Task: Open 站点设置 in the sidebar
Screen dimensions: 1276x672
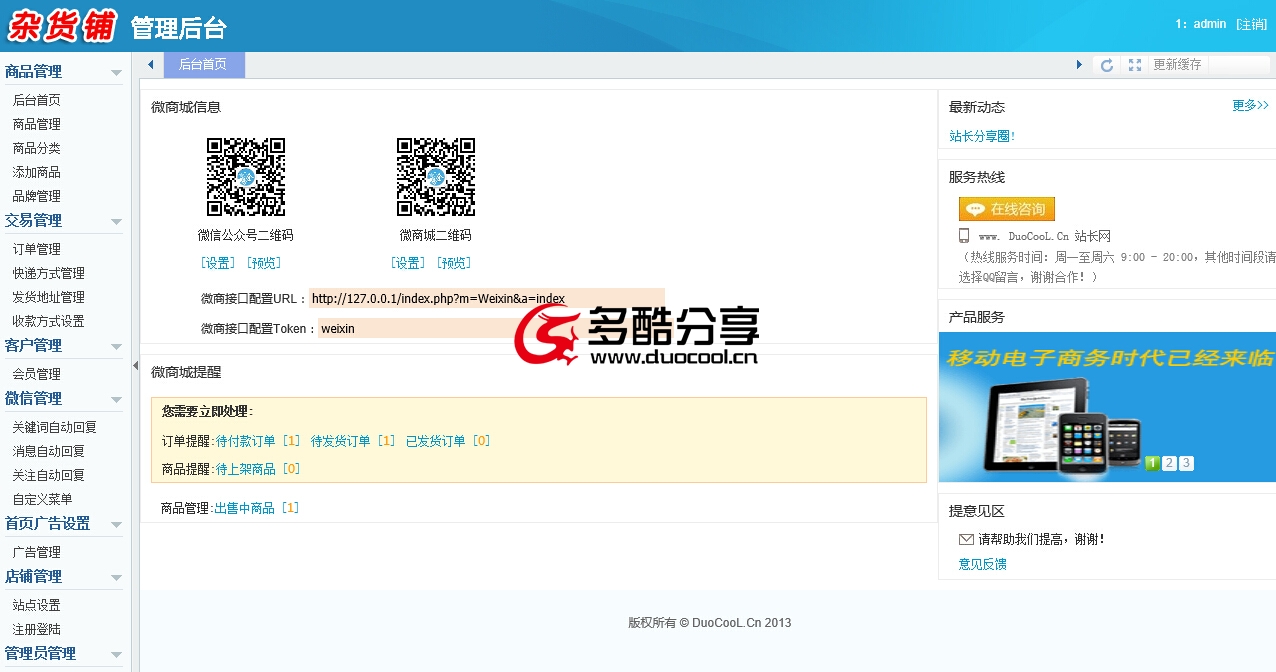Action: click(x=36, y=605)
